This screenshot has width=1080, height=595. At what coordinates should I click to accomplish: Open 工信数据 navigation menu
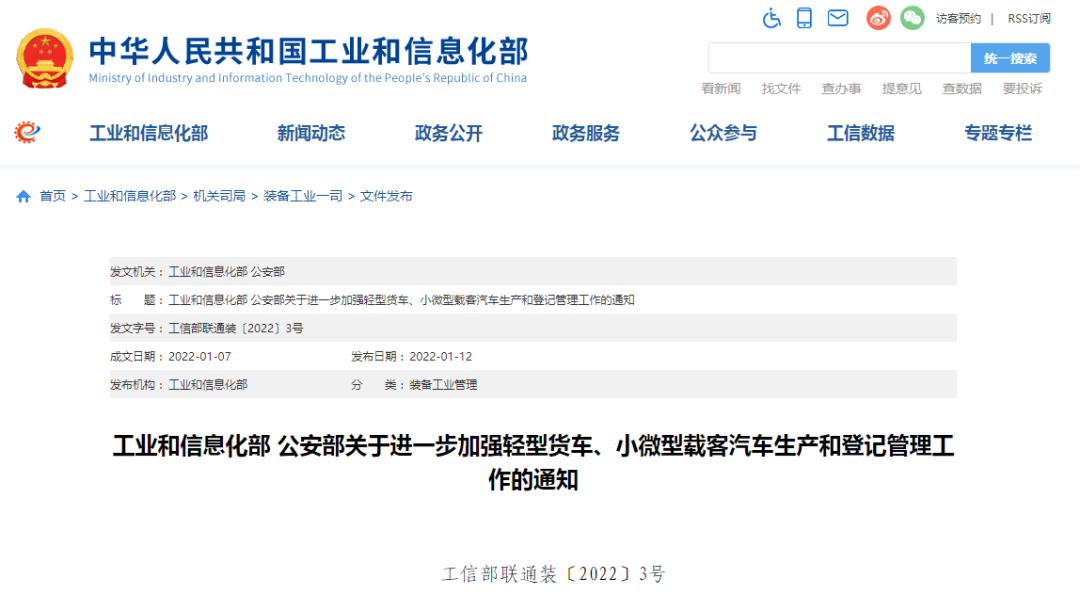[861, 133]
